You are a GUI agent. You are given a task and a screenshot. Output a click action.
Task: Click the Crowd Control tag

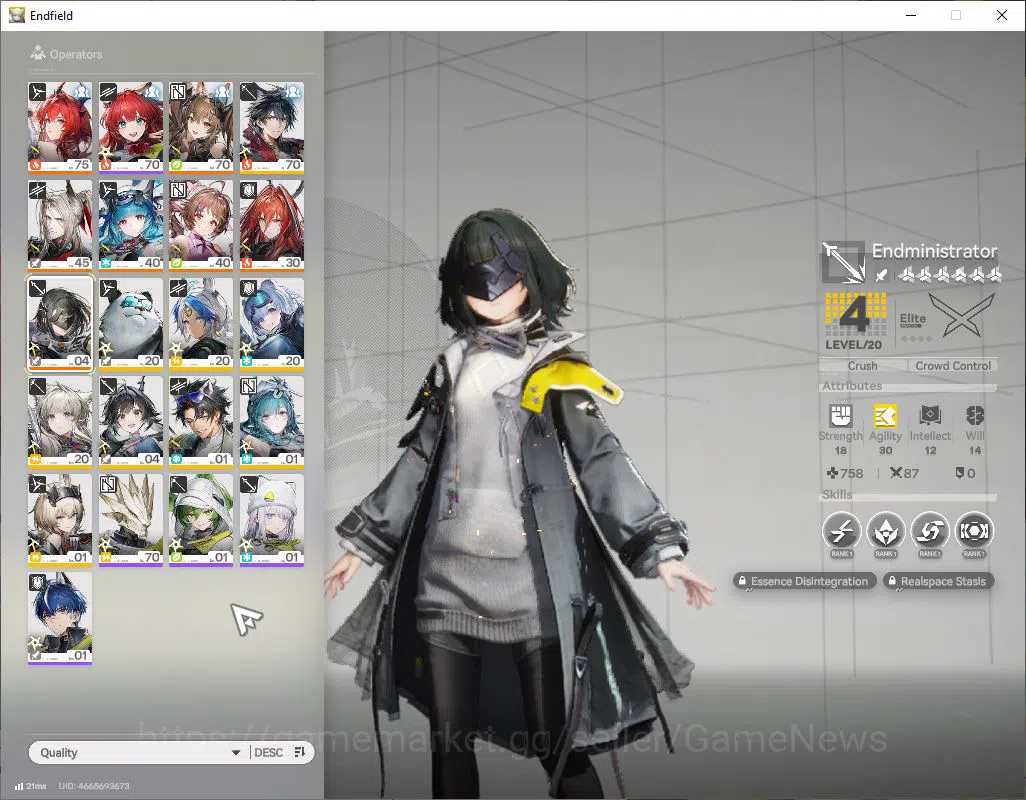coord(953,366)
